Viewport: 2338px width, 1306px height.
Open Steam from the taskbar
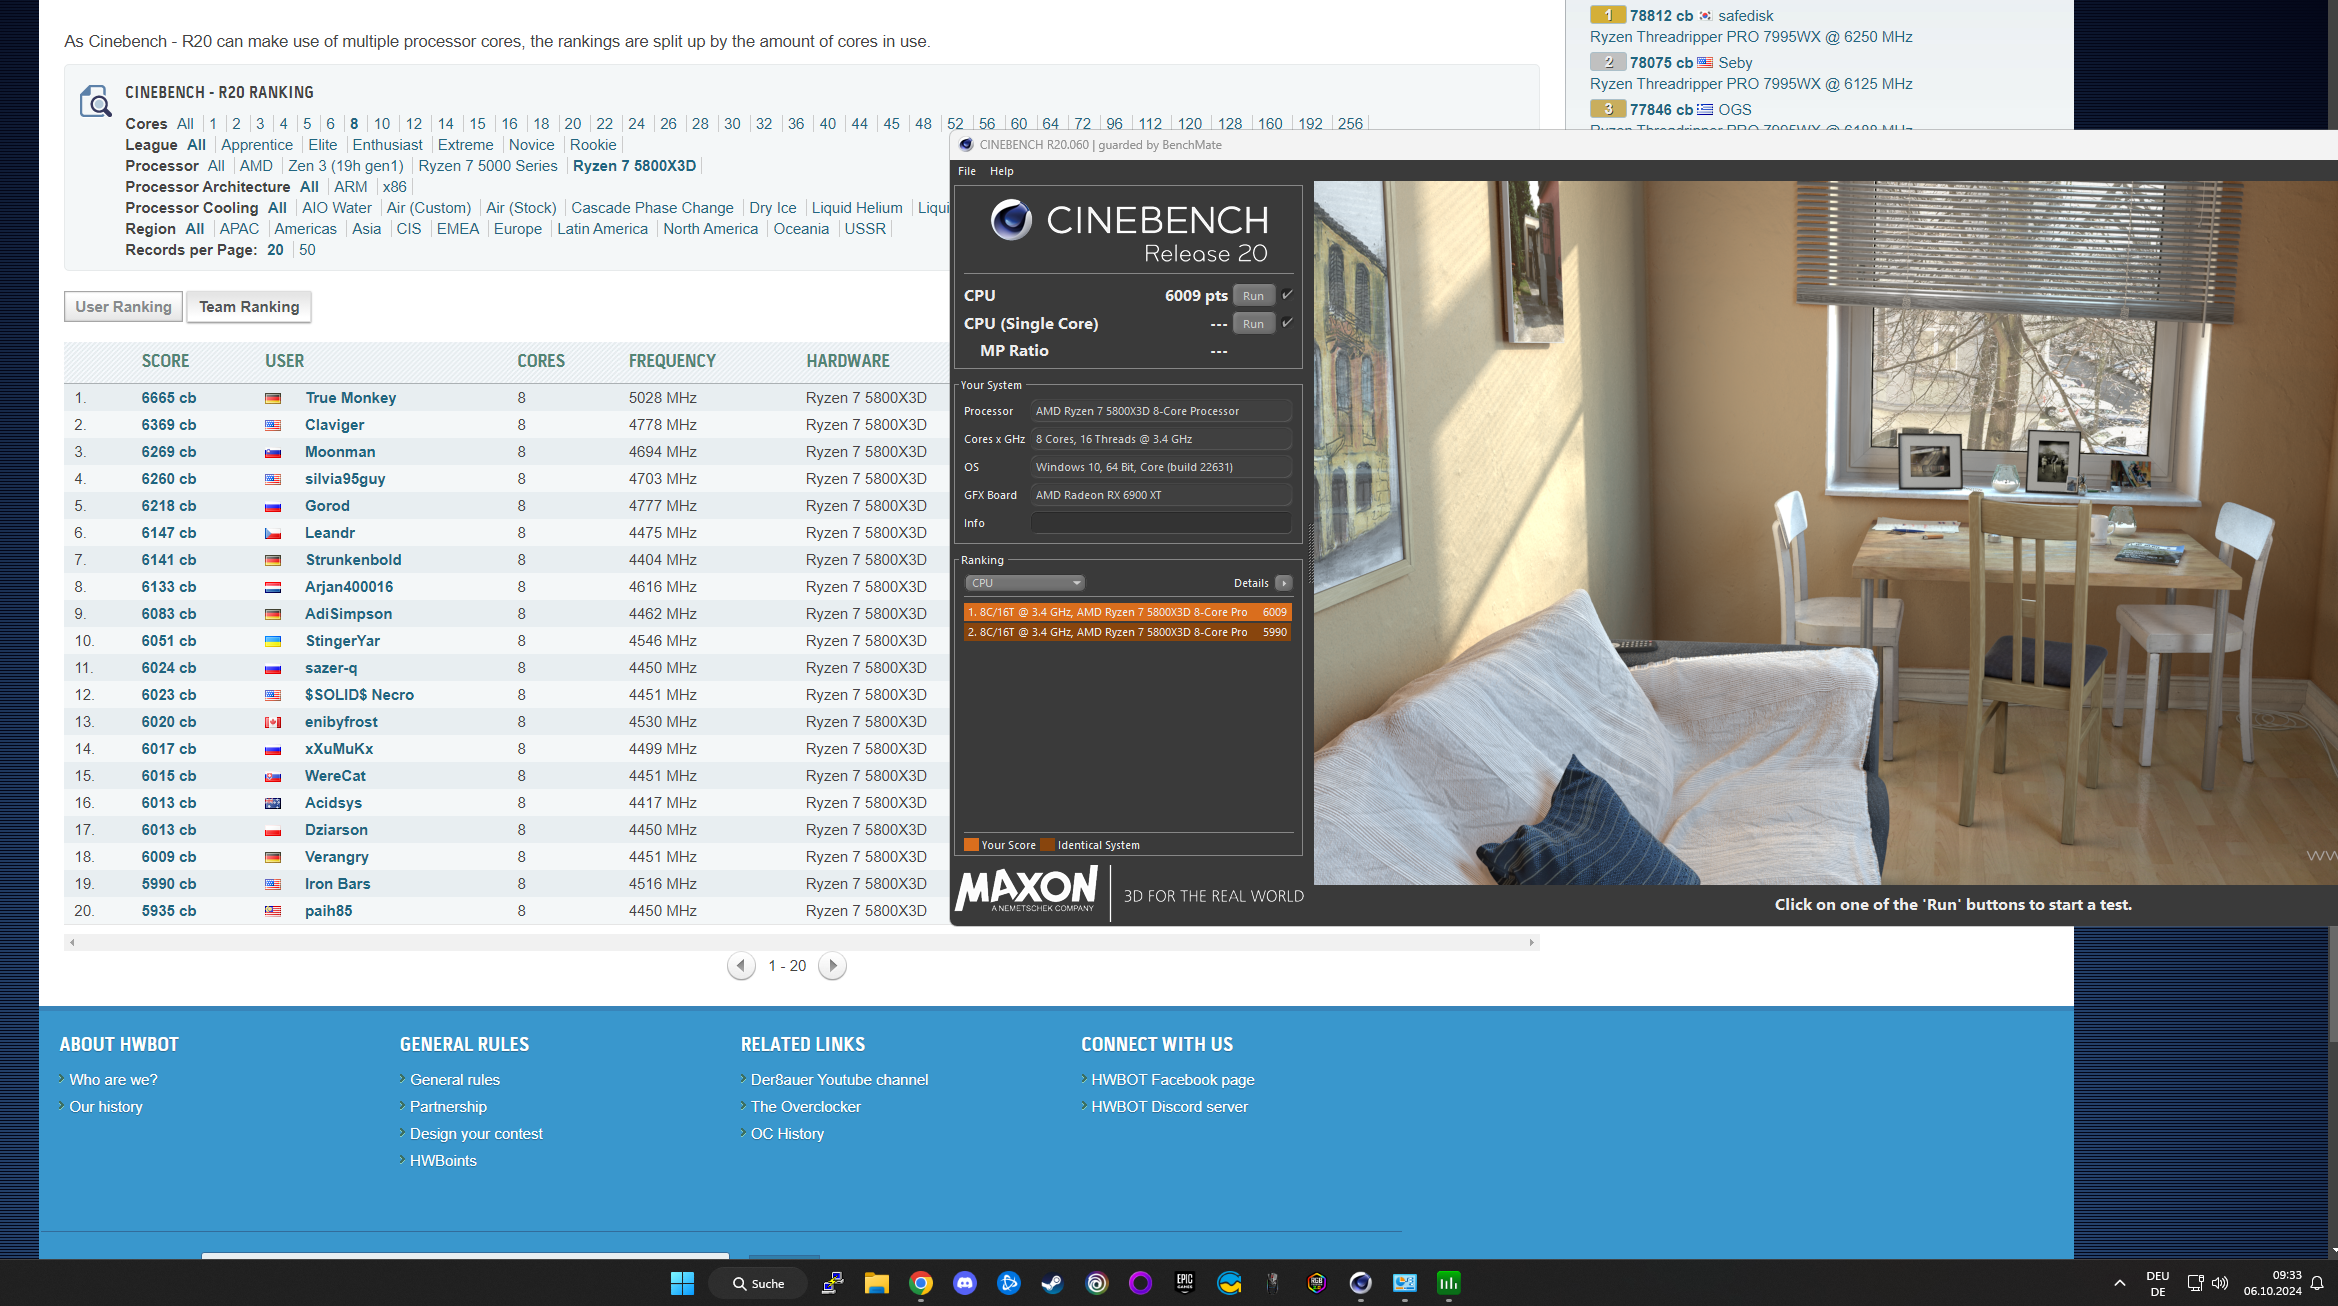click(1052, 1283)
